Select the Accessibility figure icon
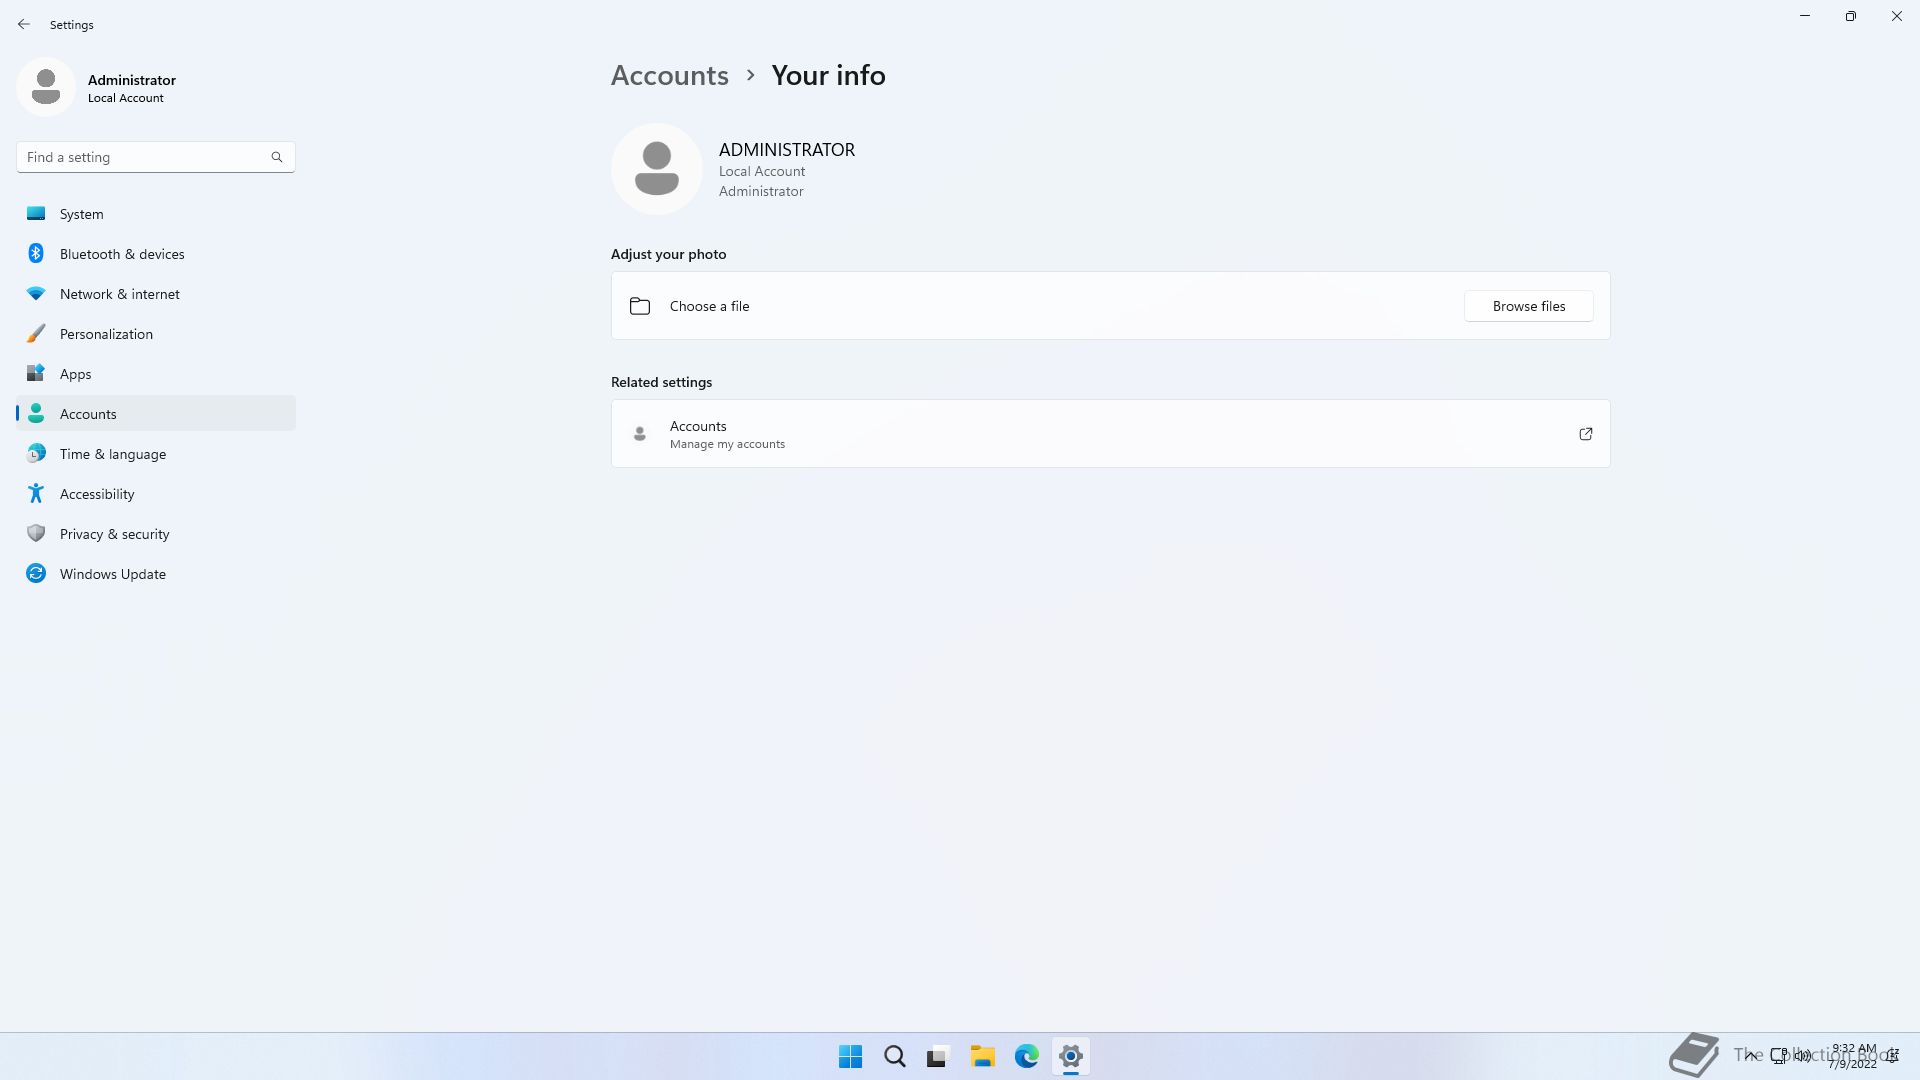Screen dimensions: 1920x1080 click(x=36, y=493)
